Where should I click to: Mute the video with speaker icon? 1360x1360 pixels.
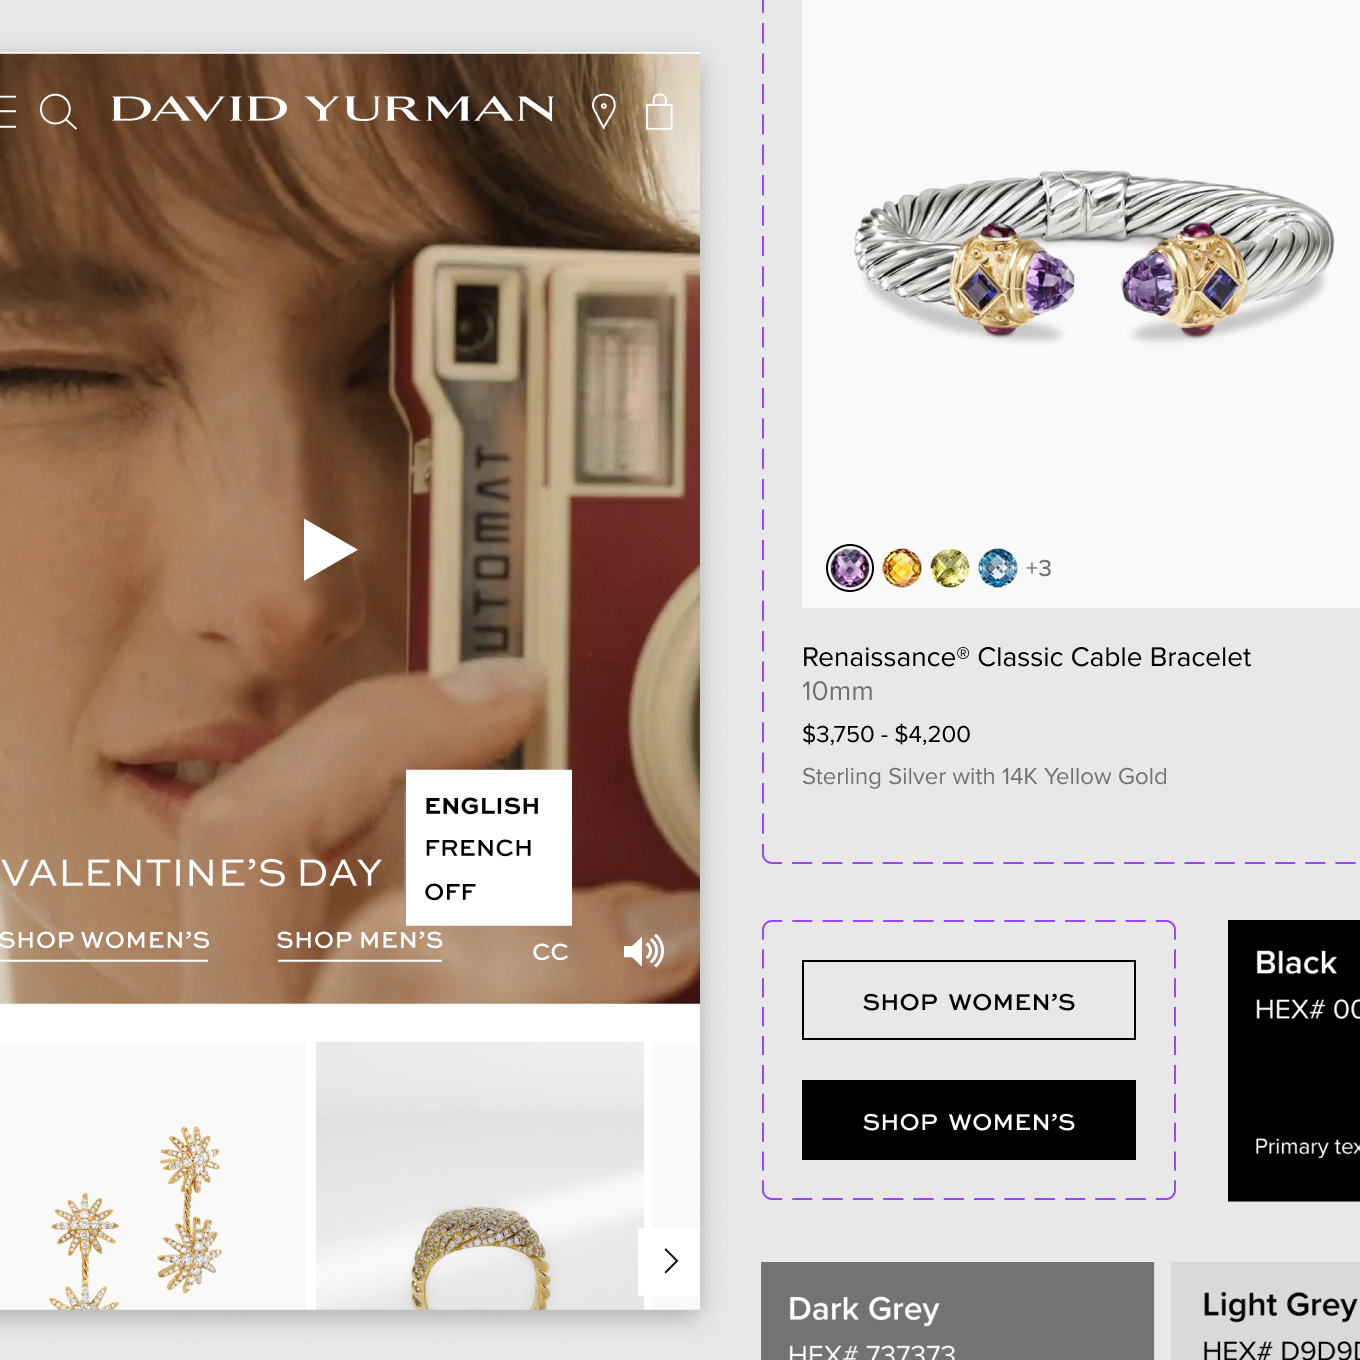point(643,951)
